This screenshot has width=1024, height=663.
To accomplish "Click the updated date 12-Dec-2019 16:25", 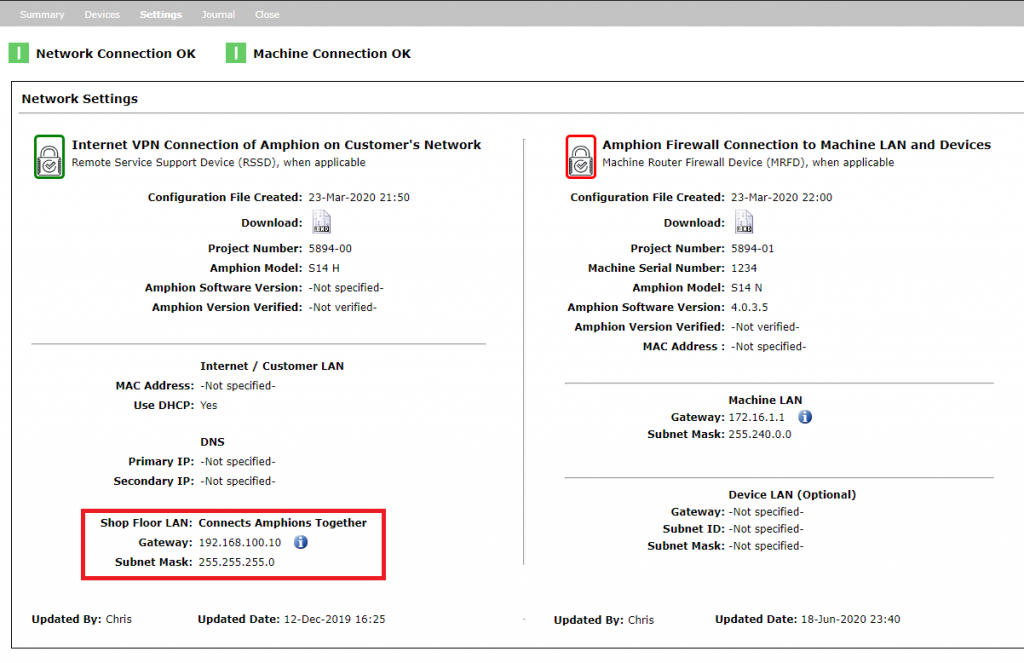I will (x=334, y=619).
